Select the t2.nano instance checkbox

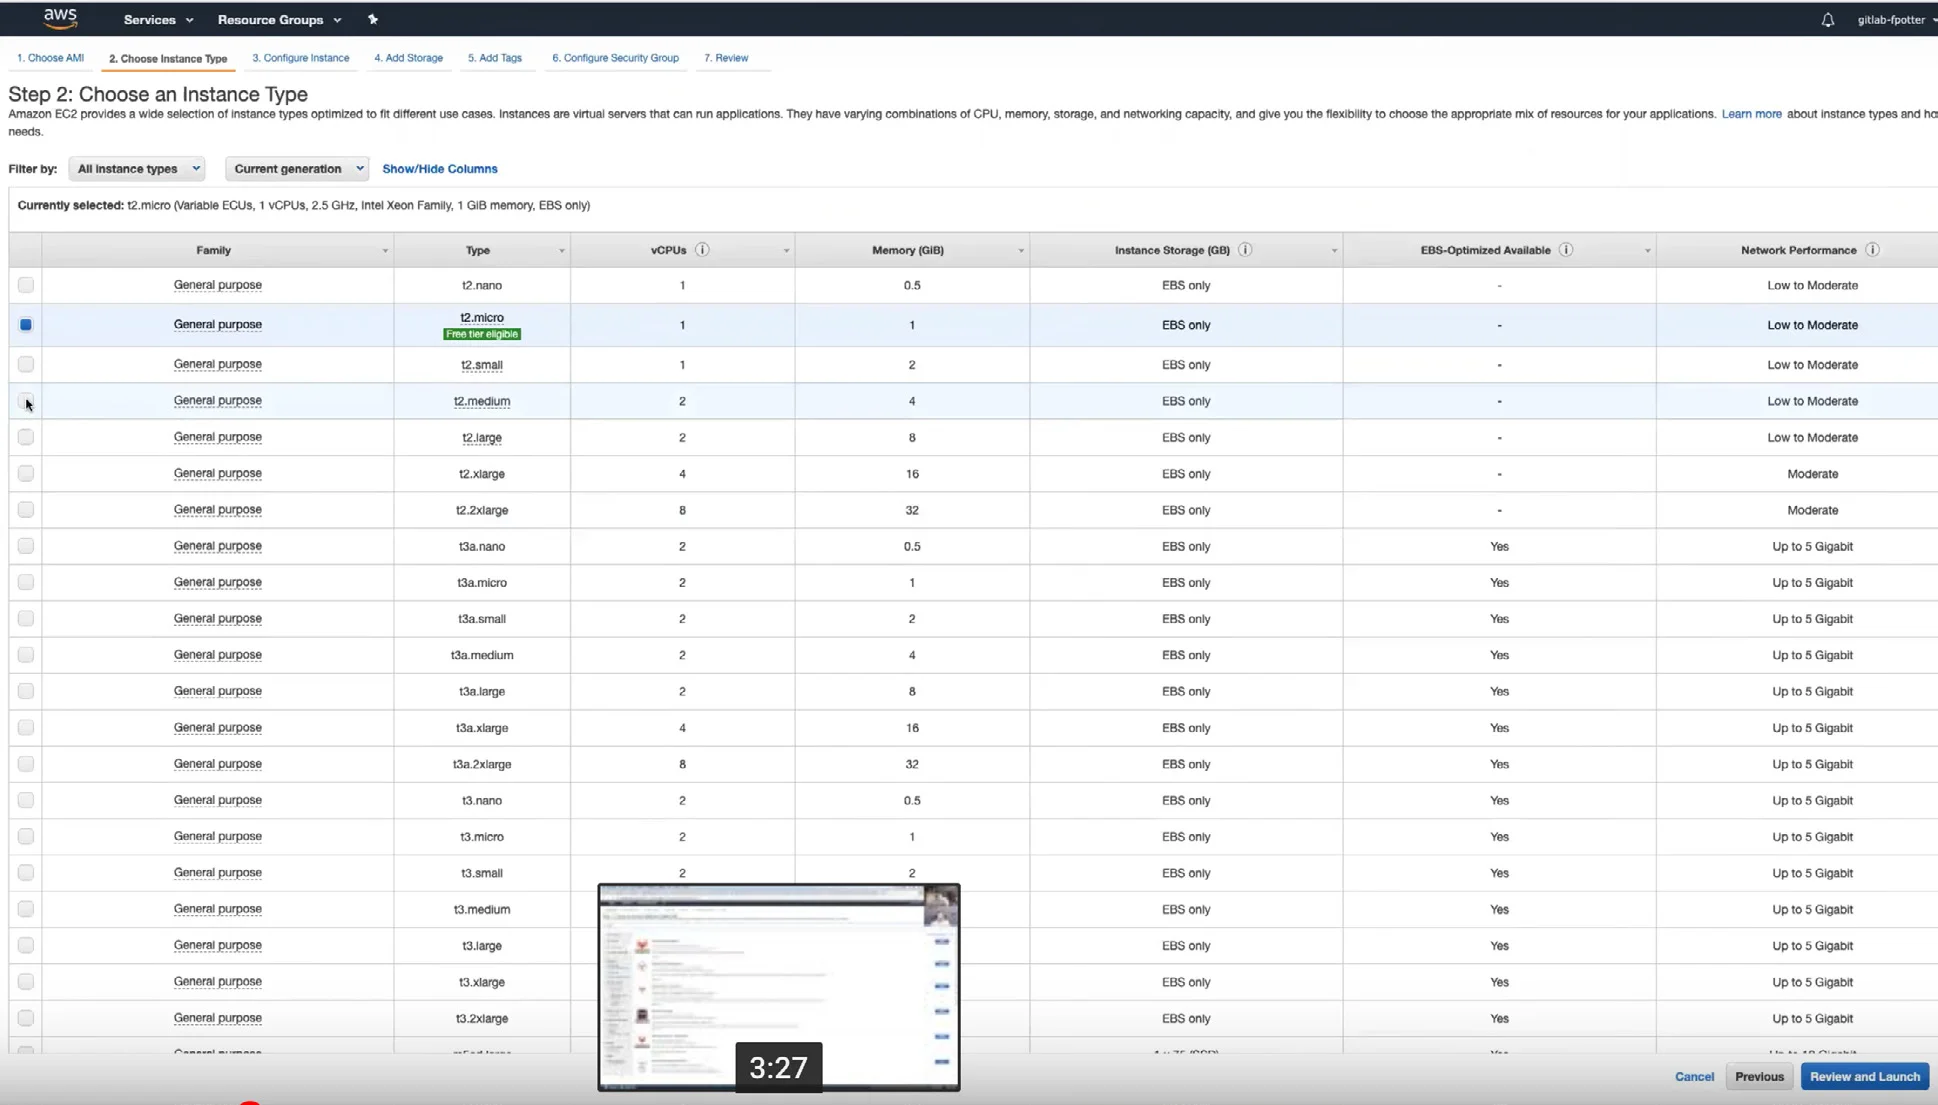coord(26,285)
